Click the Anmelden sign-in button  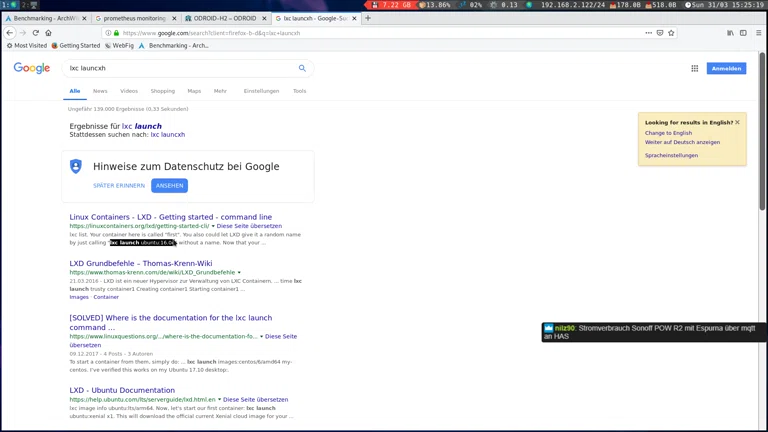coord(726,68)
